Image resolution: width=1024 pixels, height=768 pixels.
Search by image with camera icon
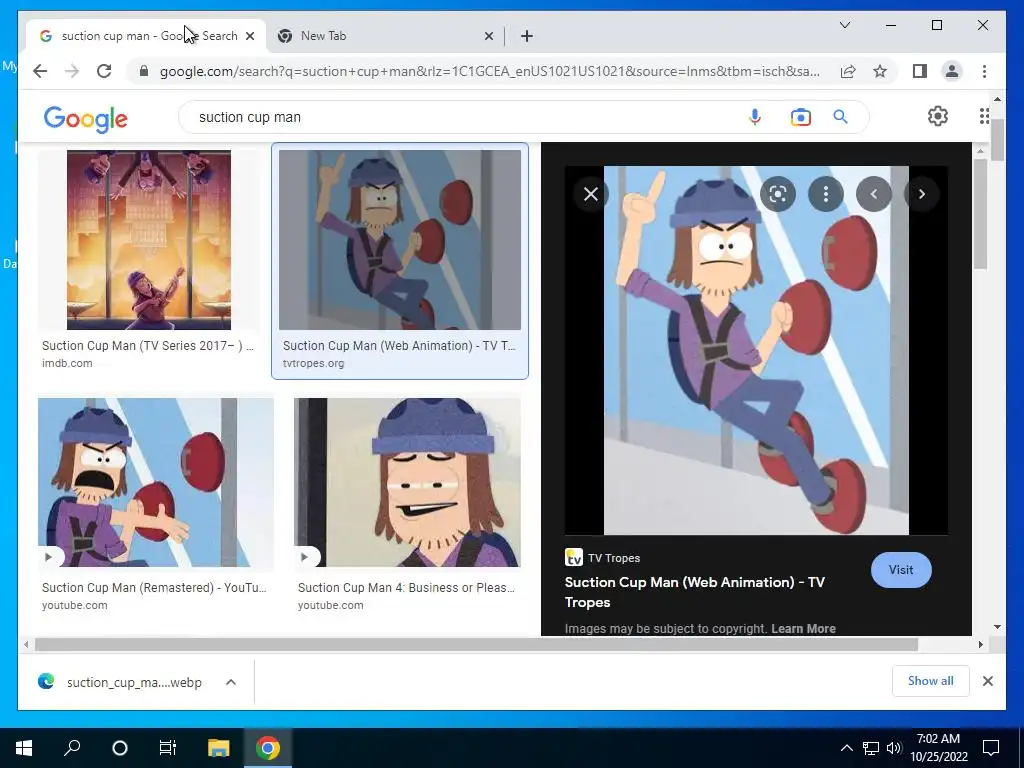coord(800,117)
